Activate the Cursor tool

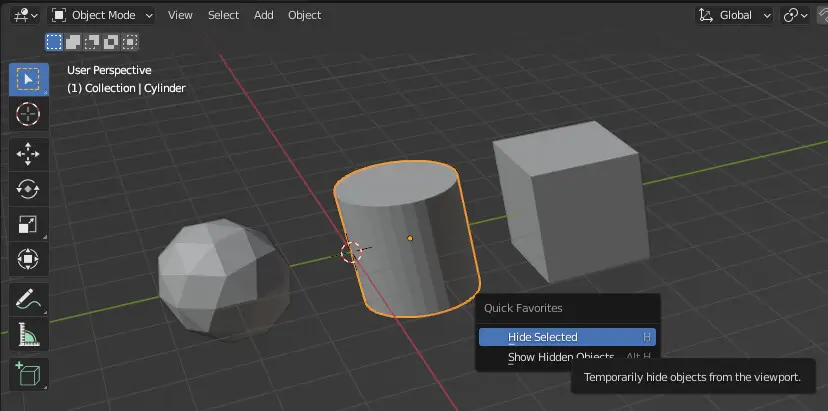click(x=29, y=114)
